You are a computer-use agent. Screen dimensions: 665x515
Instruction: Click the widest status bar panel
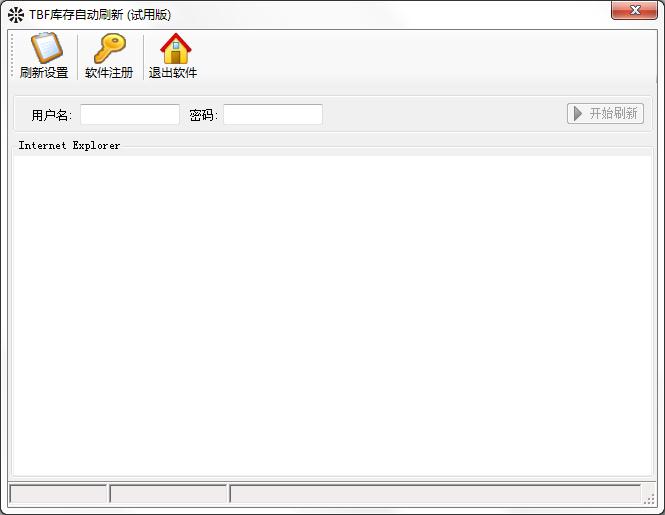tap(435, 494)
